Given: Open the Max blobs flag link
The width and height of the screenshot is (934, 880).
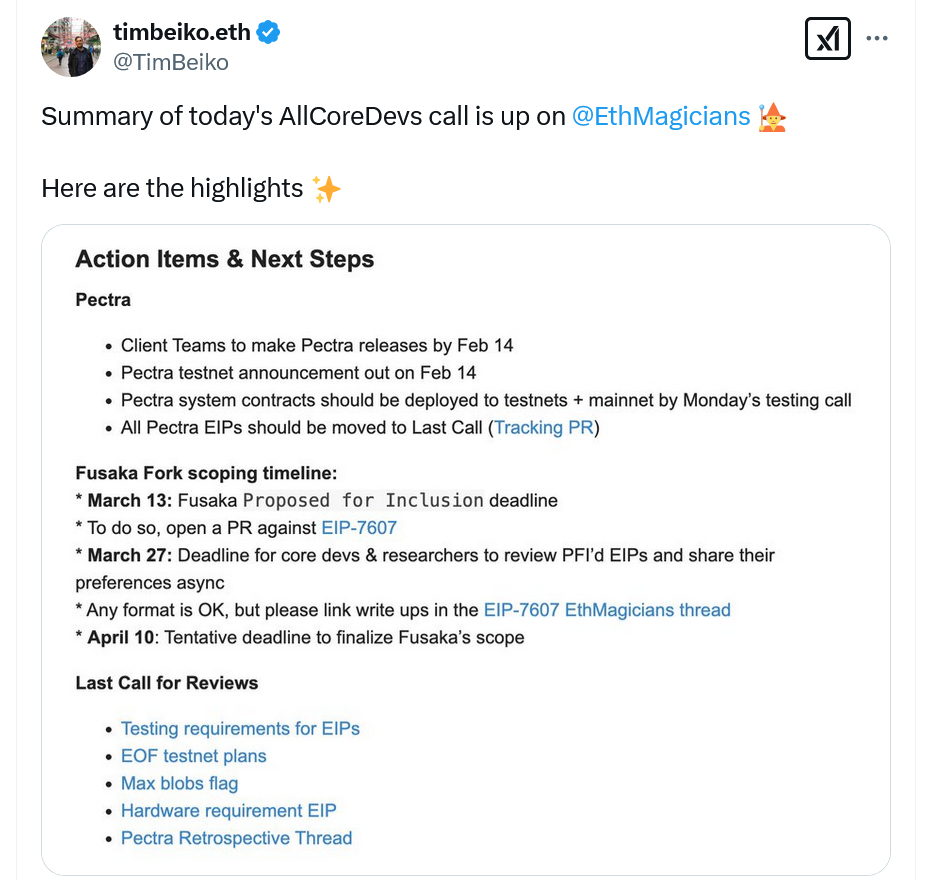Looking at the screenshot, I should coord(180,783).
